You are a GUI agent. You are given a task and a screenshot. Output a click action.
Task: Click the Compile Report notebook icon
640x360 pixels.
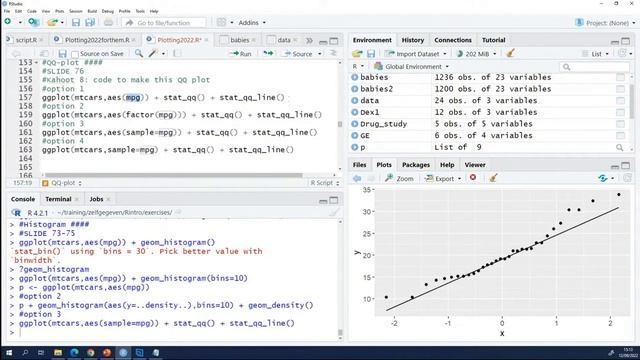point(177,53)
